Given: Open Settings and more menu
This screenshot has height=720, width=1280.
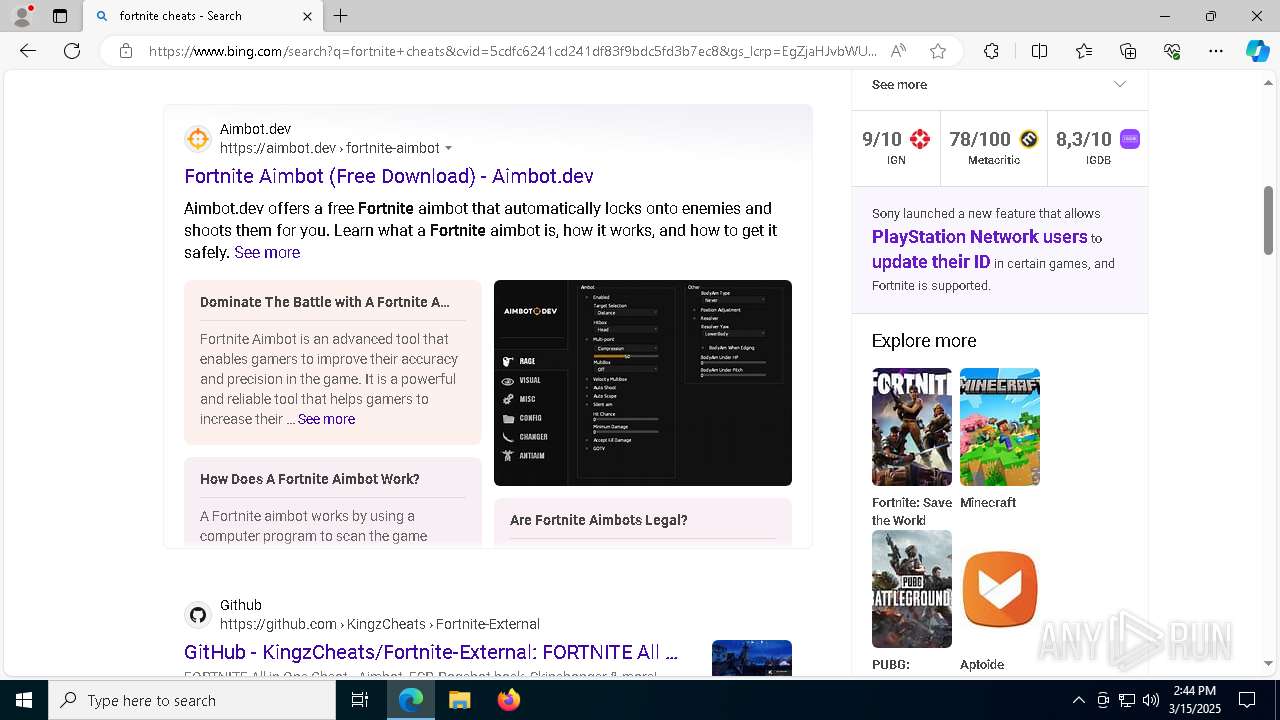Looking at the screenshot, I should pos(1216,51).
